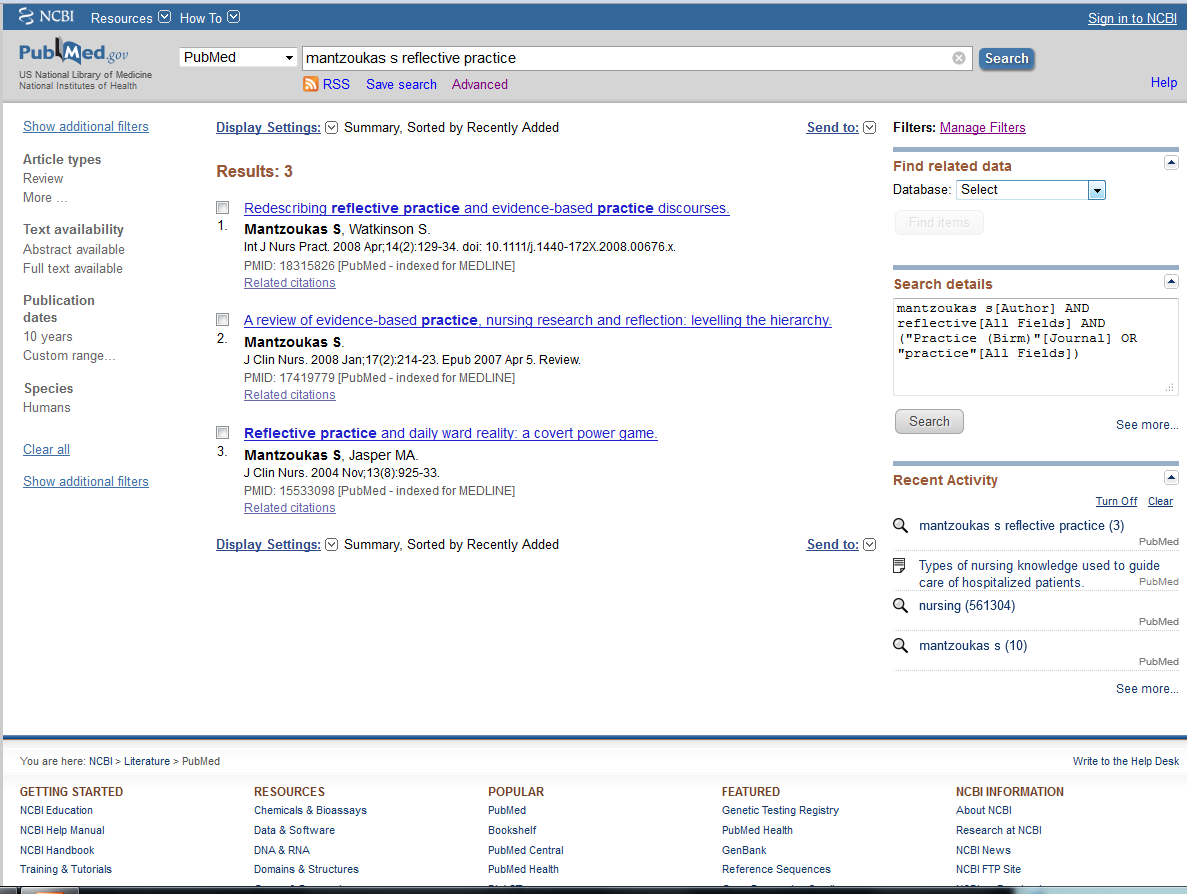Click See more under Recent Activity
Image resolution: width=1187 pixels, height=894 pixels.
click(x=1146, y=689)
